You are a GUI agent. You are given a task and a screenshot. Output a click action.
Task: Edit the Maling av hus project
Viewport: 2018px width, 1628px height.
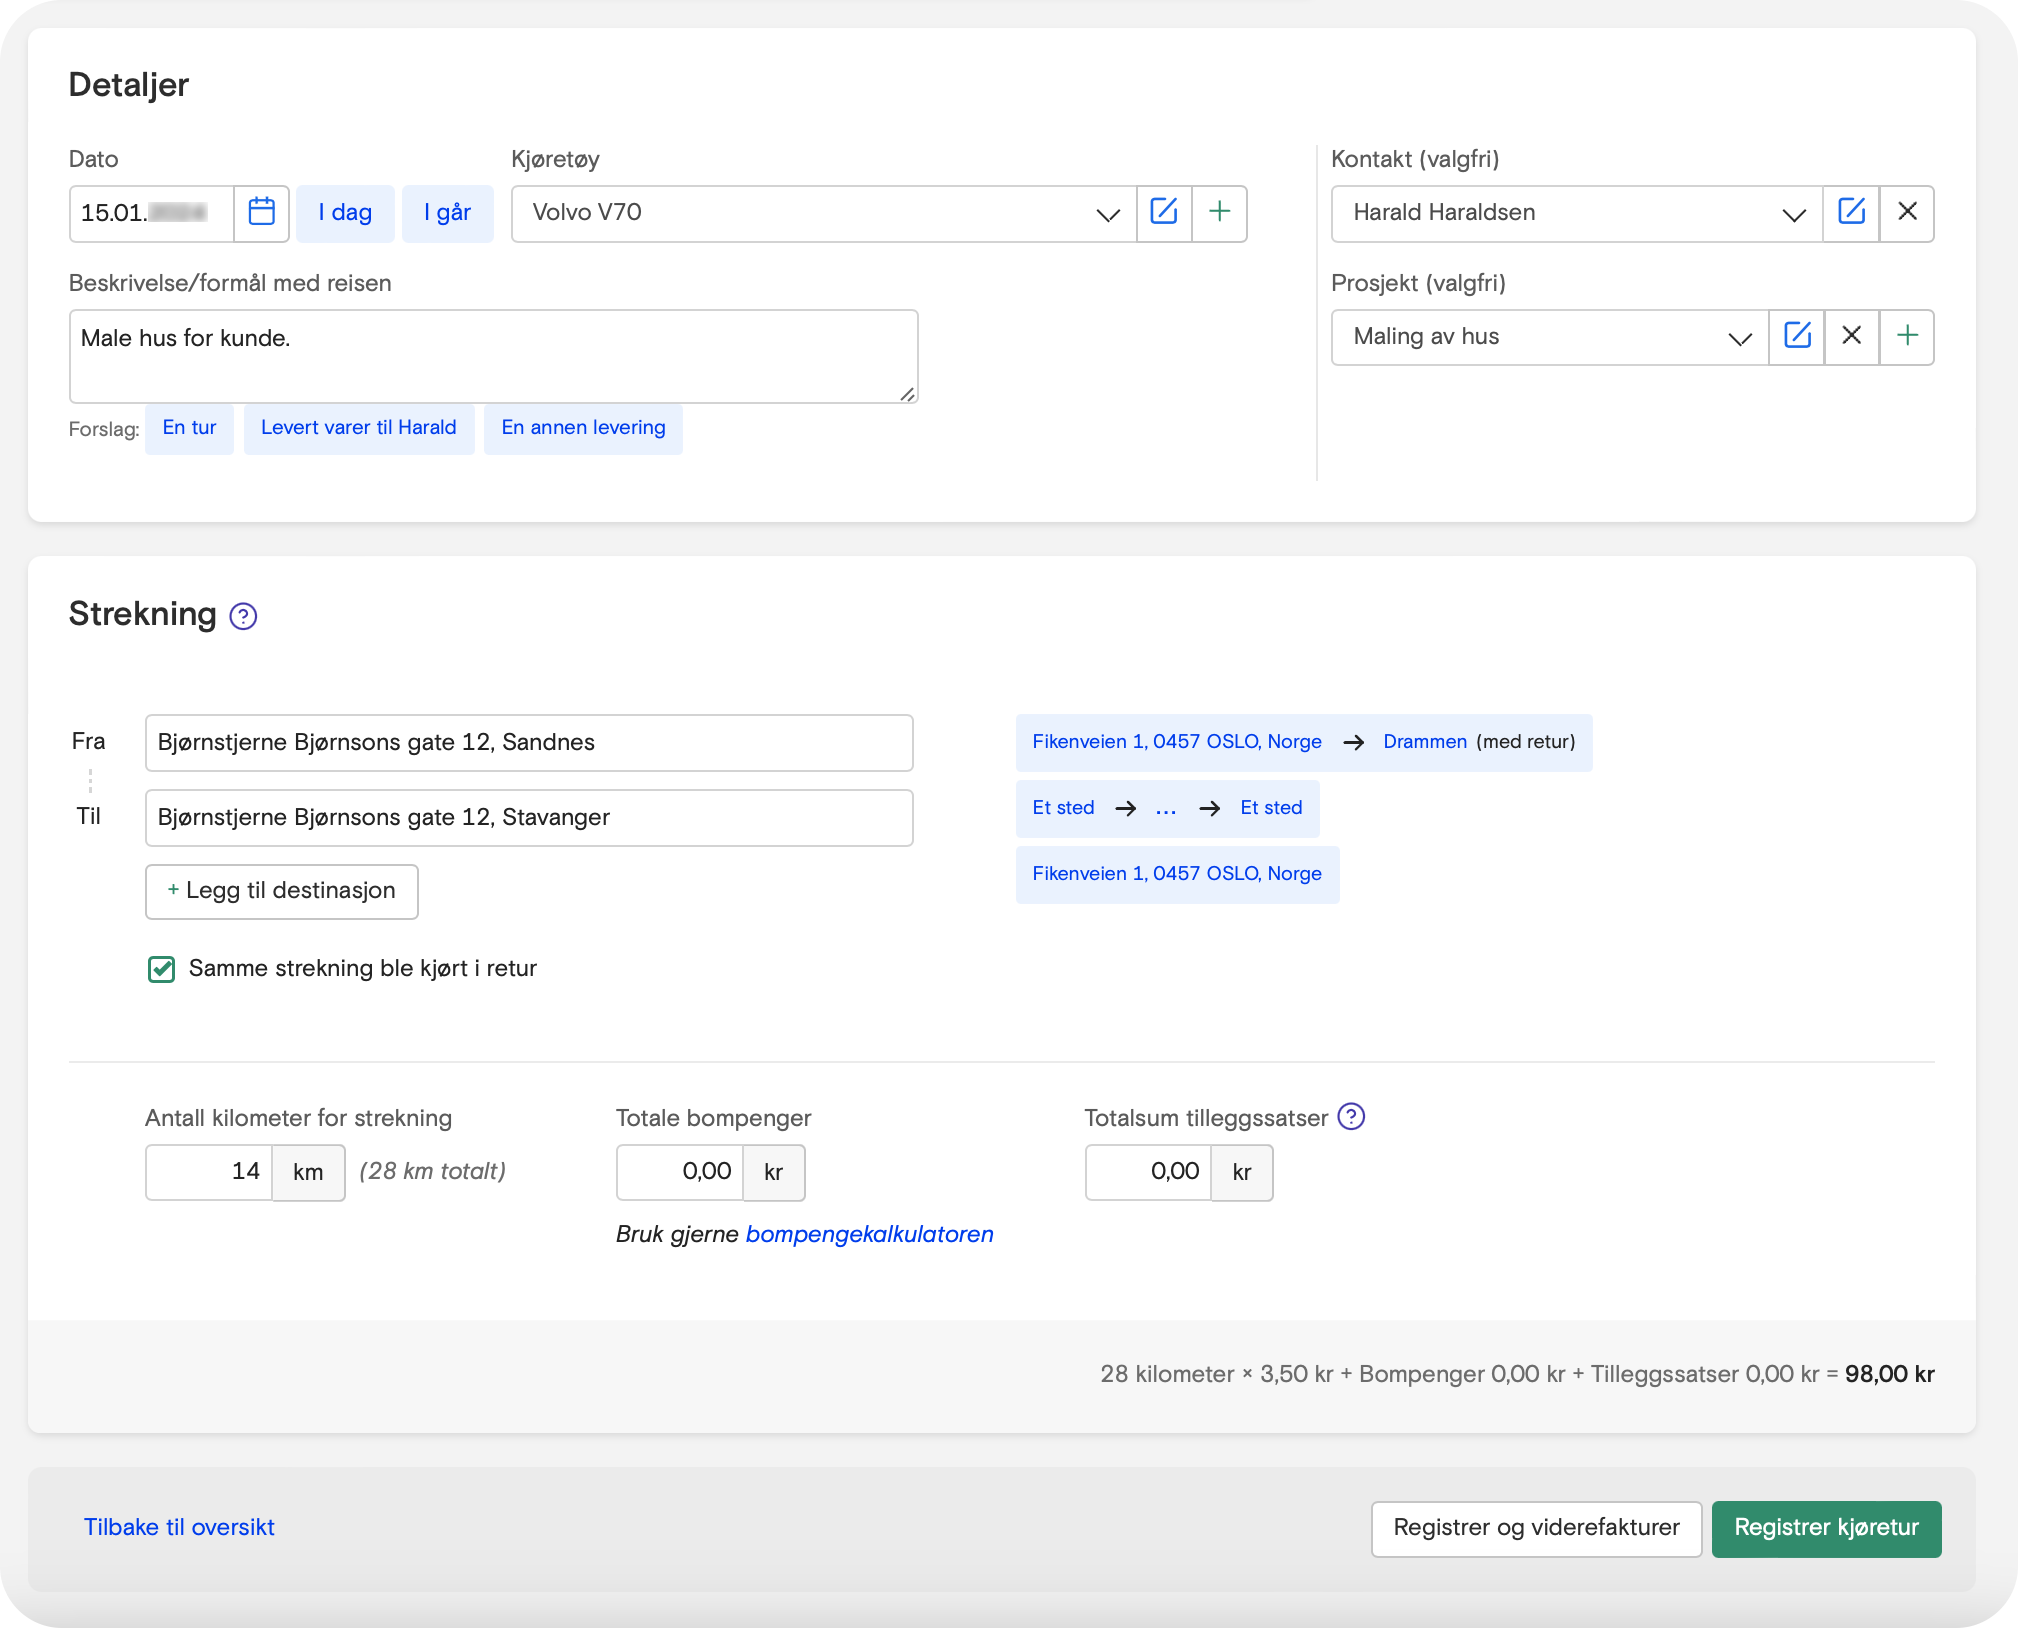[1797, 337]
